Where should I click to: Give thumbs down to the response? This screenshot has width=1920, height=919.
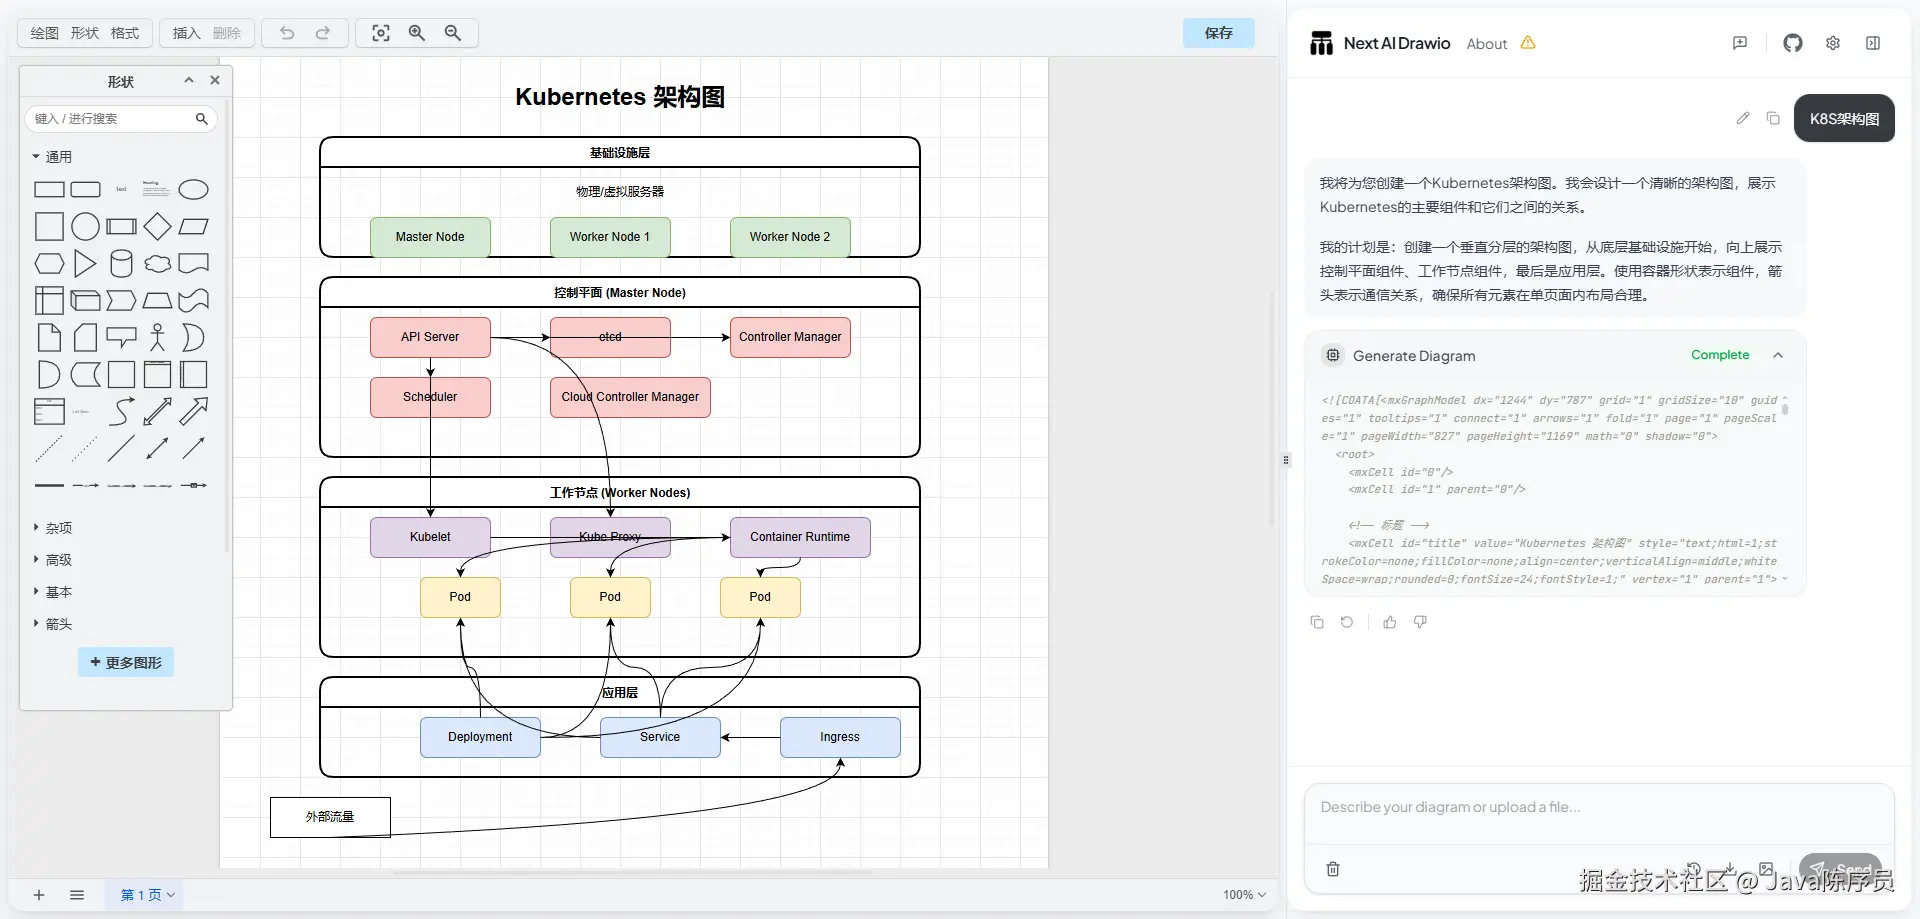[1420, 622]
